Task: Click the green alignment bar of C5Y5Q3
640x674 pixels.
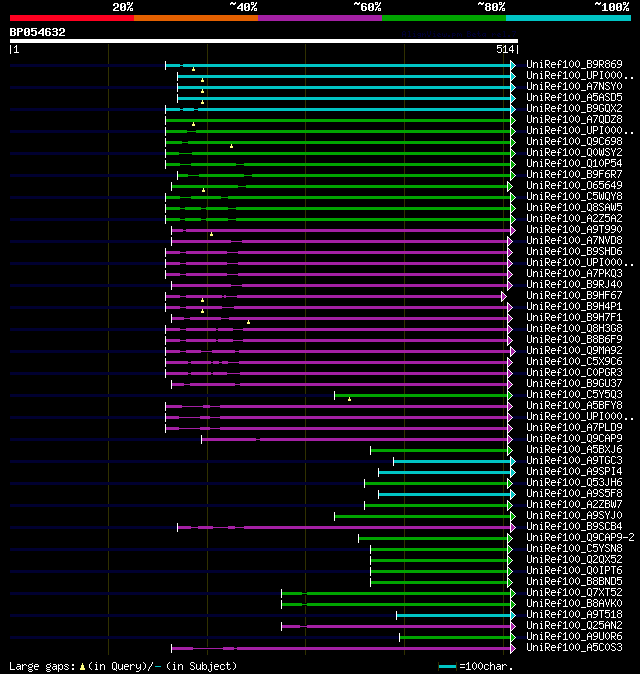Action: coord(421,395)
